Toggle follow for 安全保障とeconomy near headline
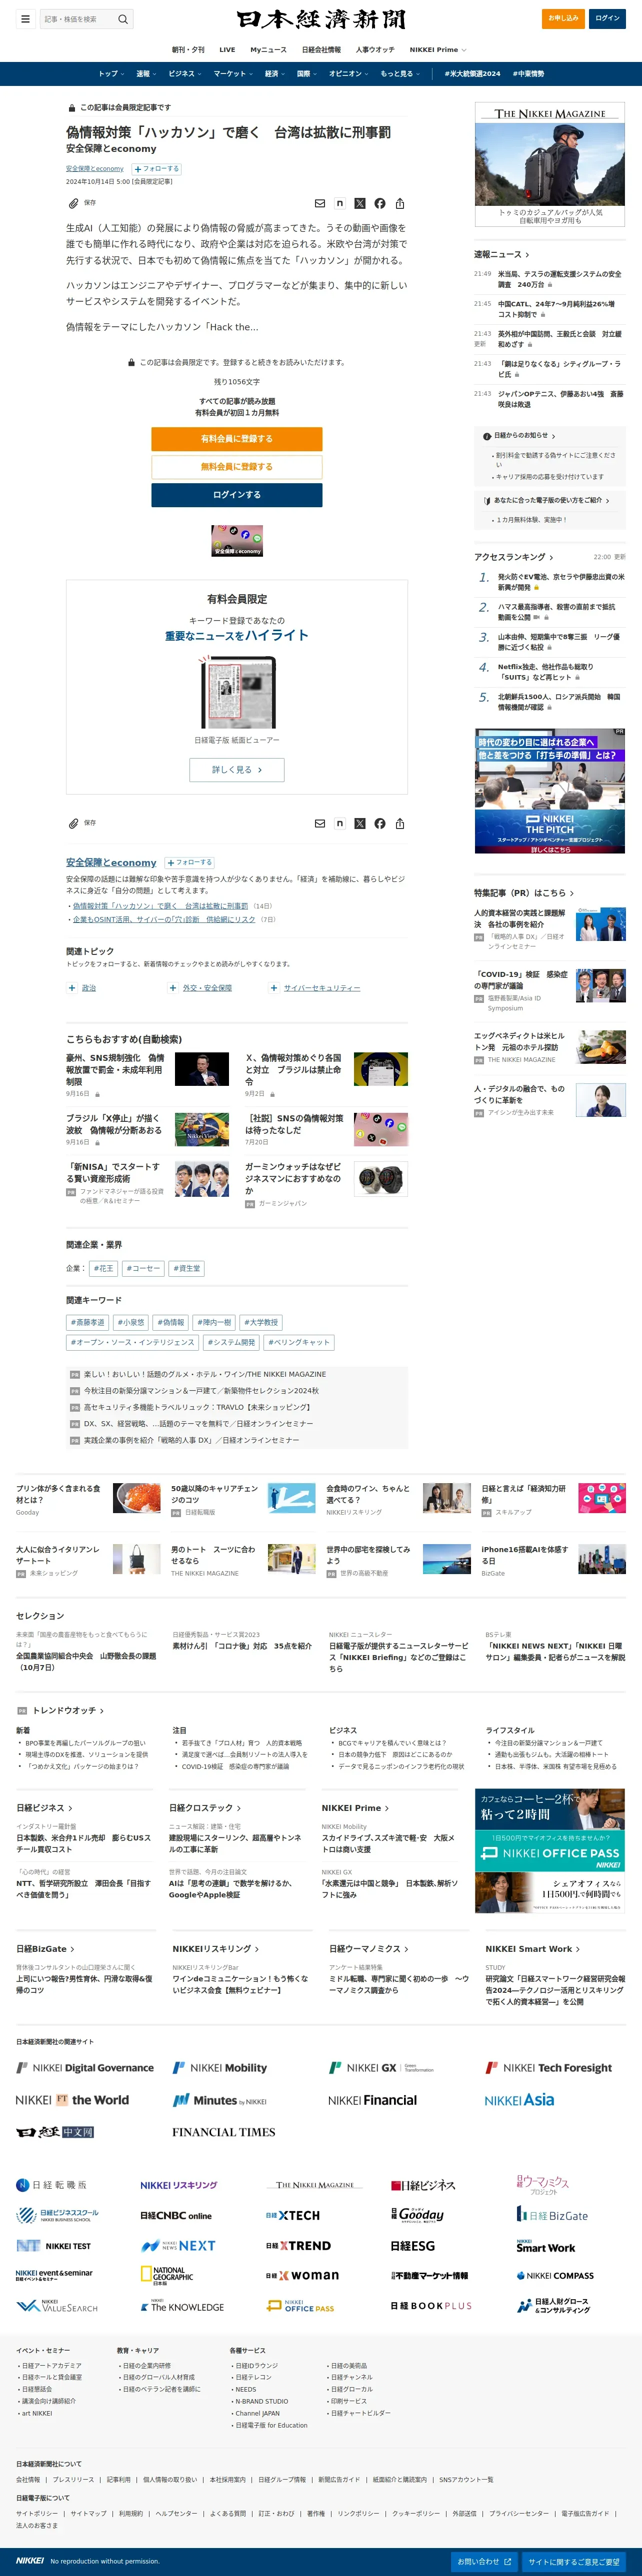The height and width of the screenshot is (2576, 642). coord(156,169)
